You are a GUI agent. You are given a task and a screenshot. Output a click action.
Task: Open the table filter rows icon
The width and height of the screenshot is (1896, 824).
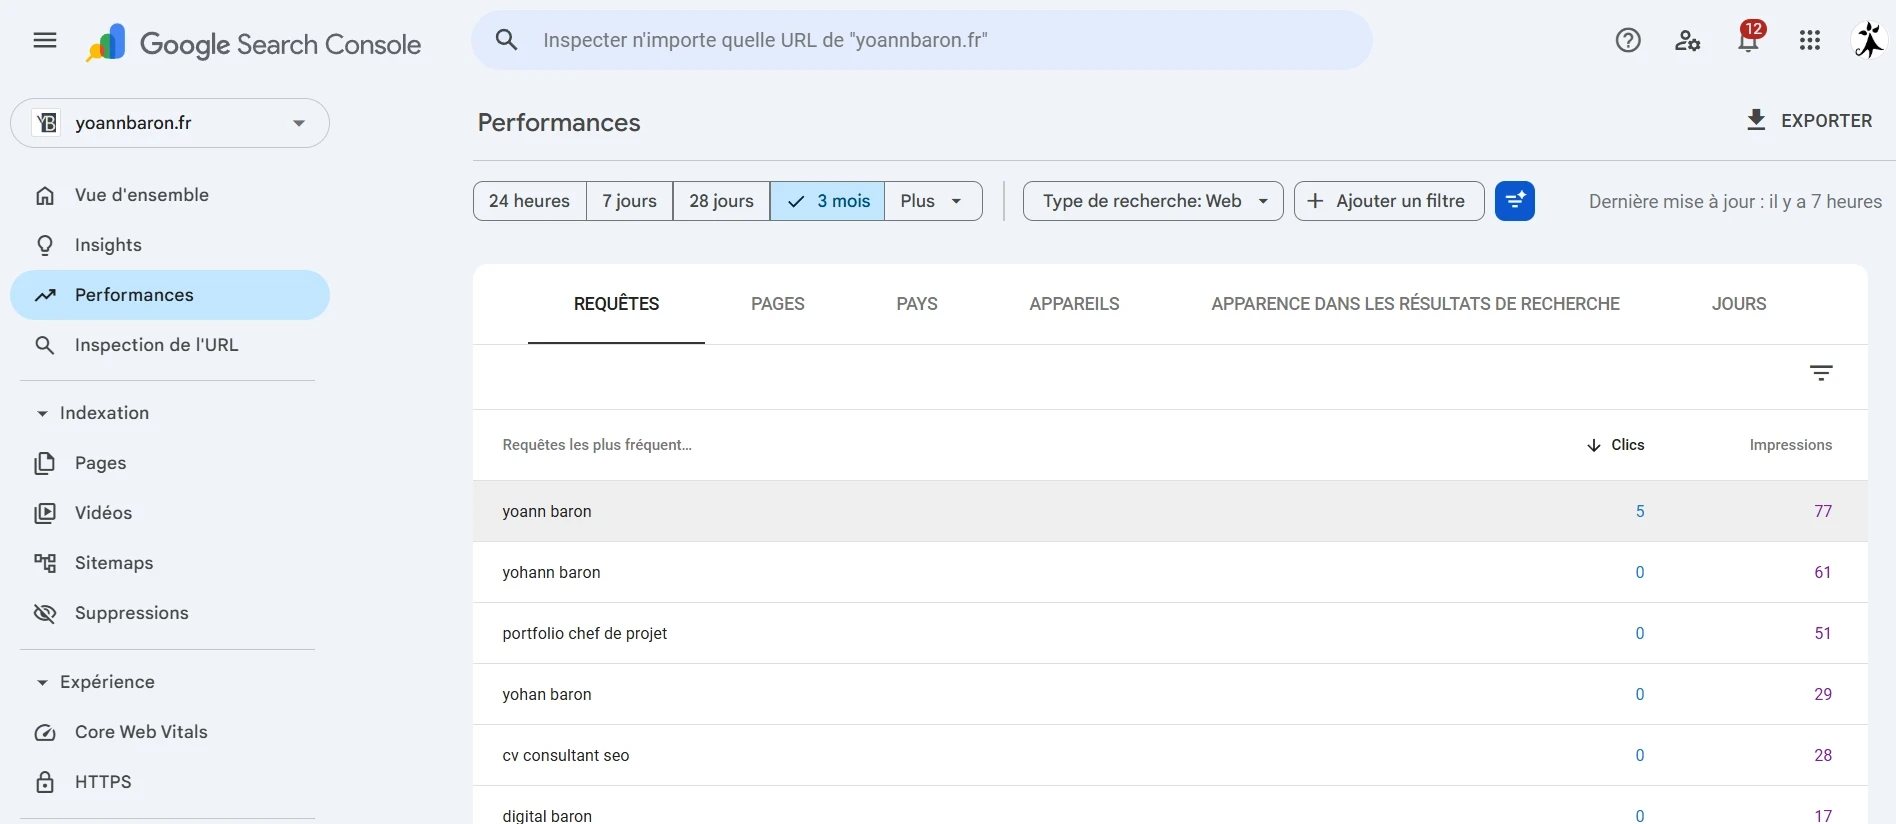point(1821,373)
